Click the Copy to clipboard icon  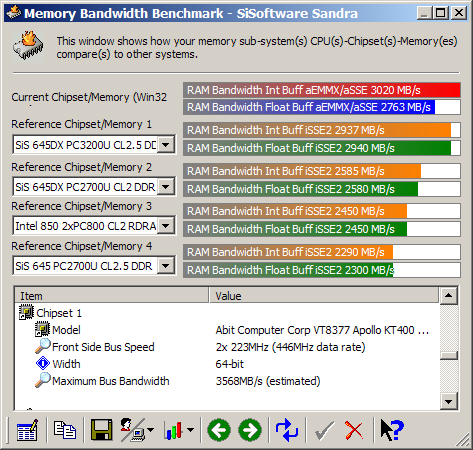coord(65,430)
